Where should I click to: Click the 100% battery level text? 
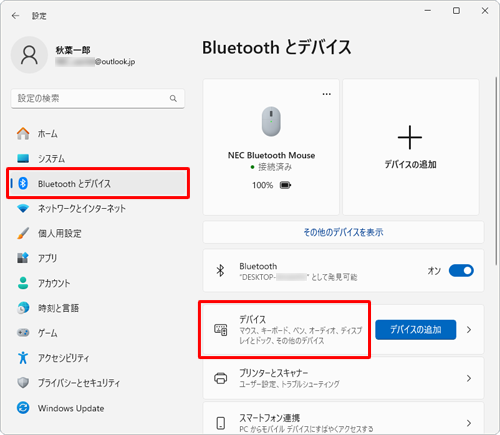pyautogui.click(x=263, y=185)
